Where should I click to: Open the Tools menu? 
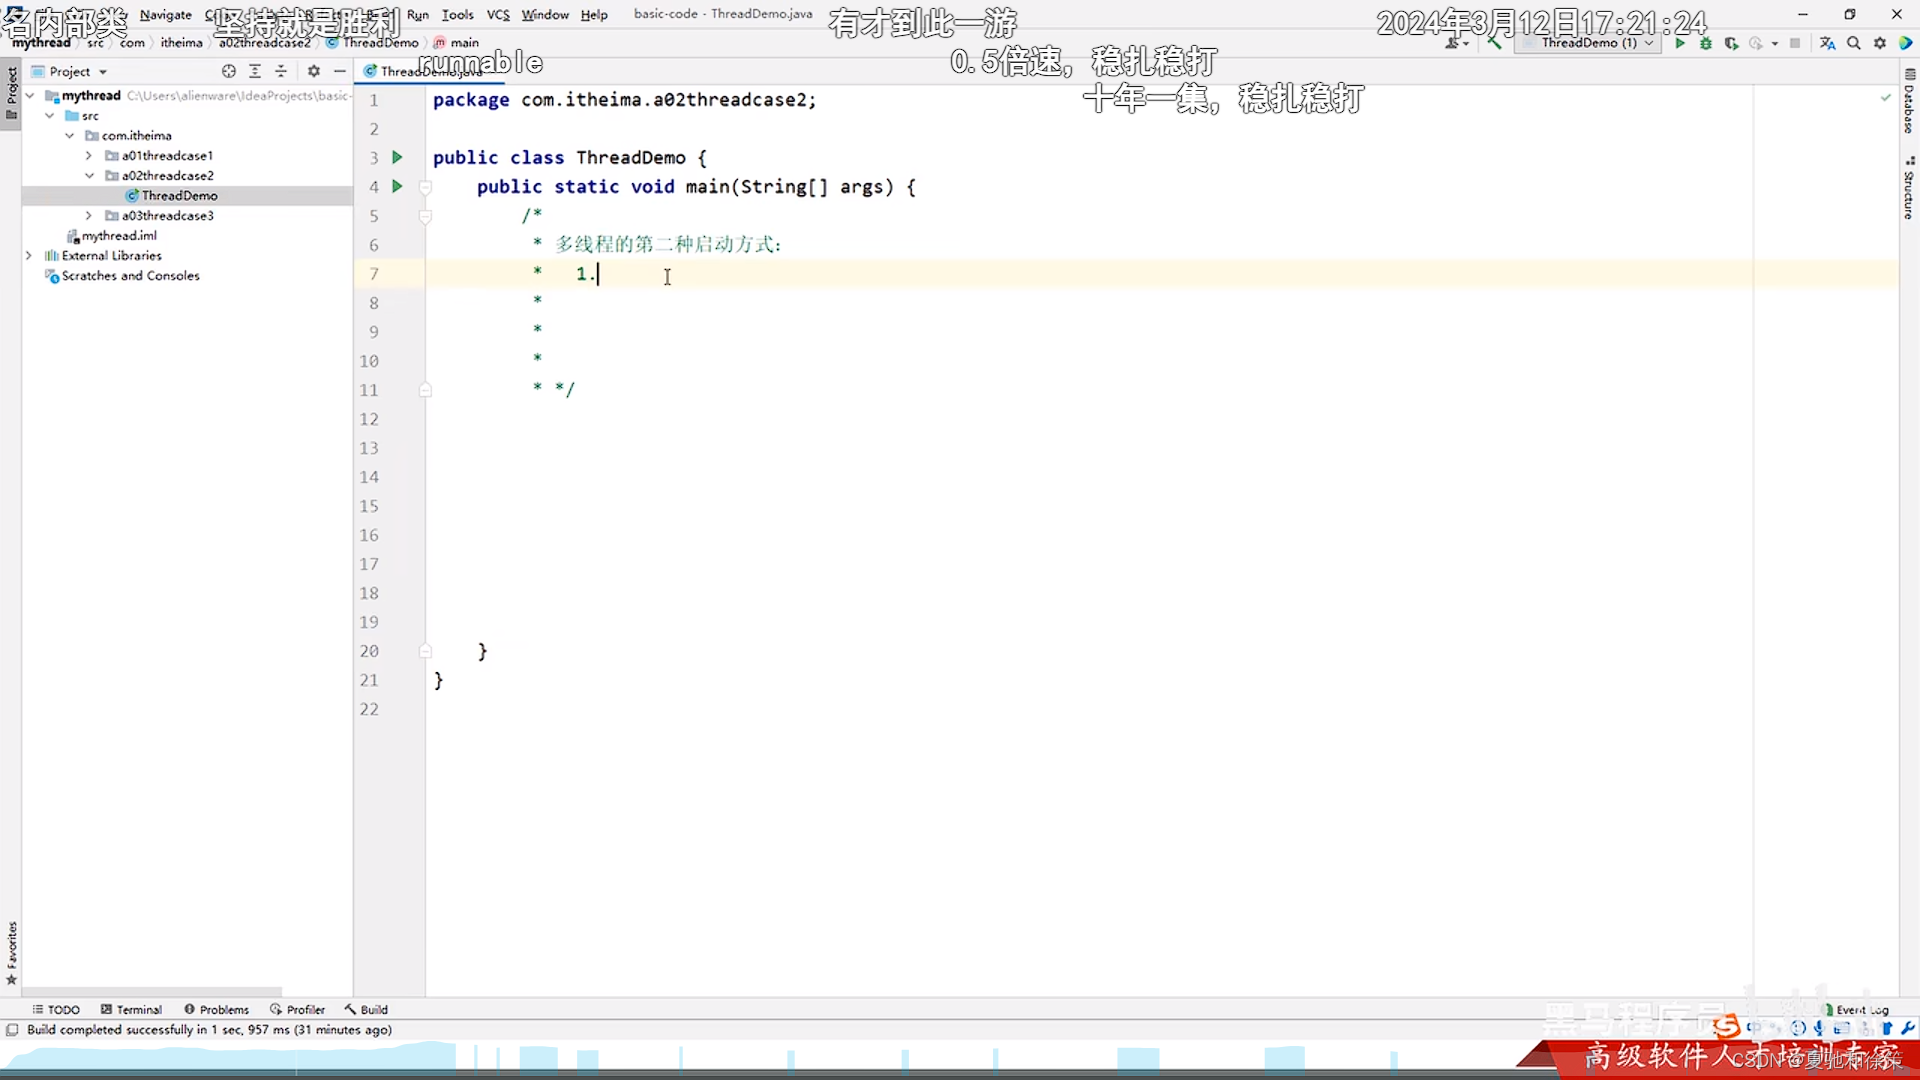(x=457, y=15)
